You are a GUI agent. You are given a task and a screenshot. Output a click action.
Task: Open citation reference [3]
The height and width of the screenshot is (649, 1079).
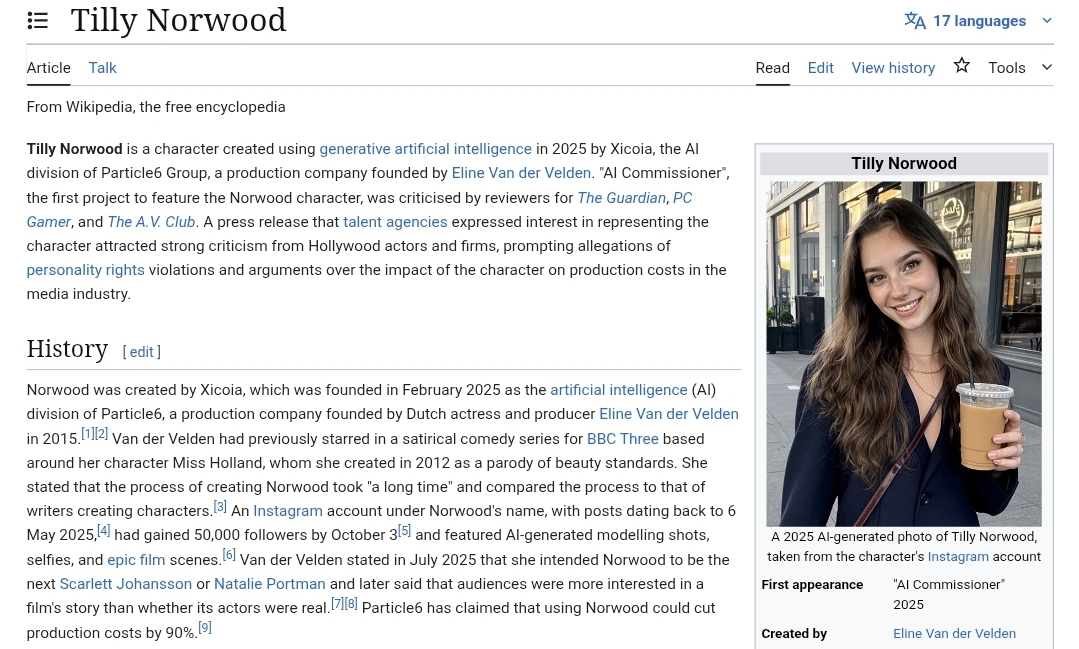220,507
